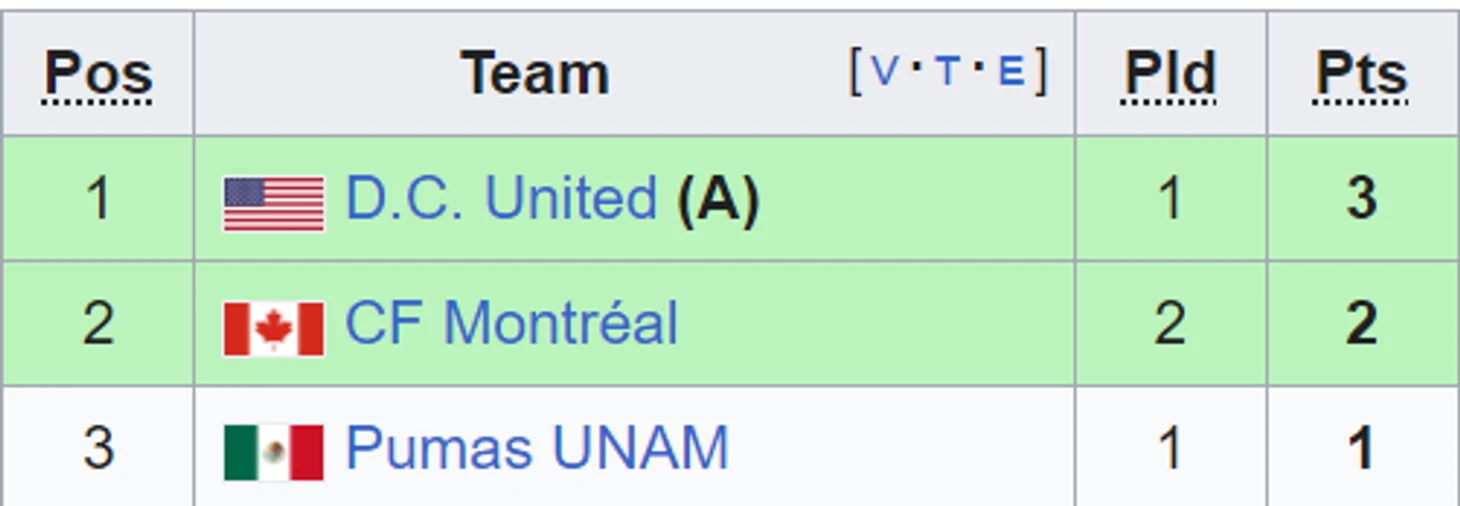Select the (A) advancement marker

[x=718, y=199]
